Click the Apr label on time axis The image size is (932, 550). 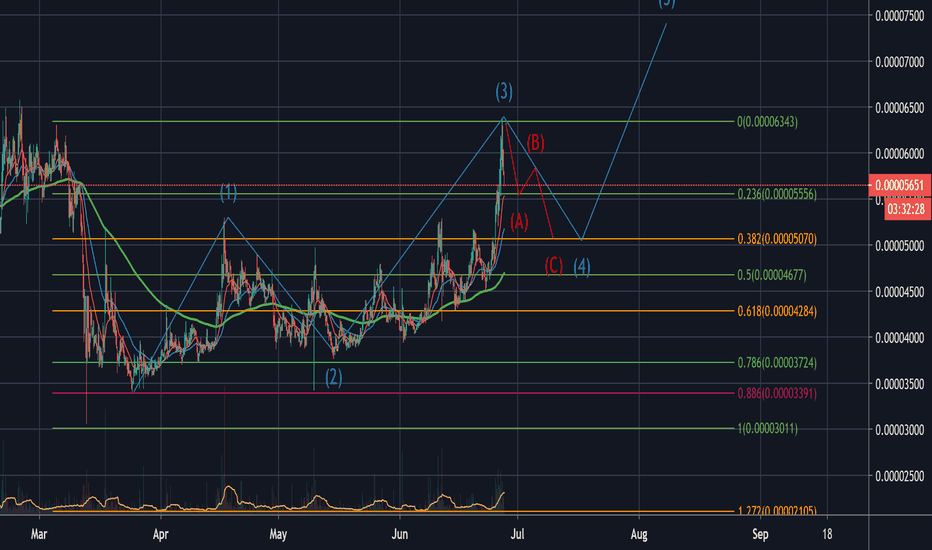click(x=160, y=534)
